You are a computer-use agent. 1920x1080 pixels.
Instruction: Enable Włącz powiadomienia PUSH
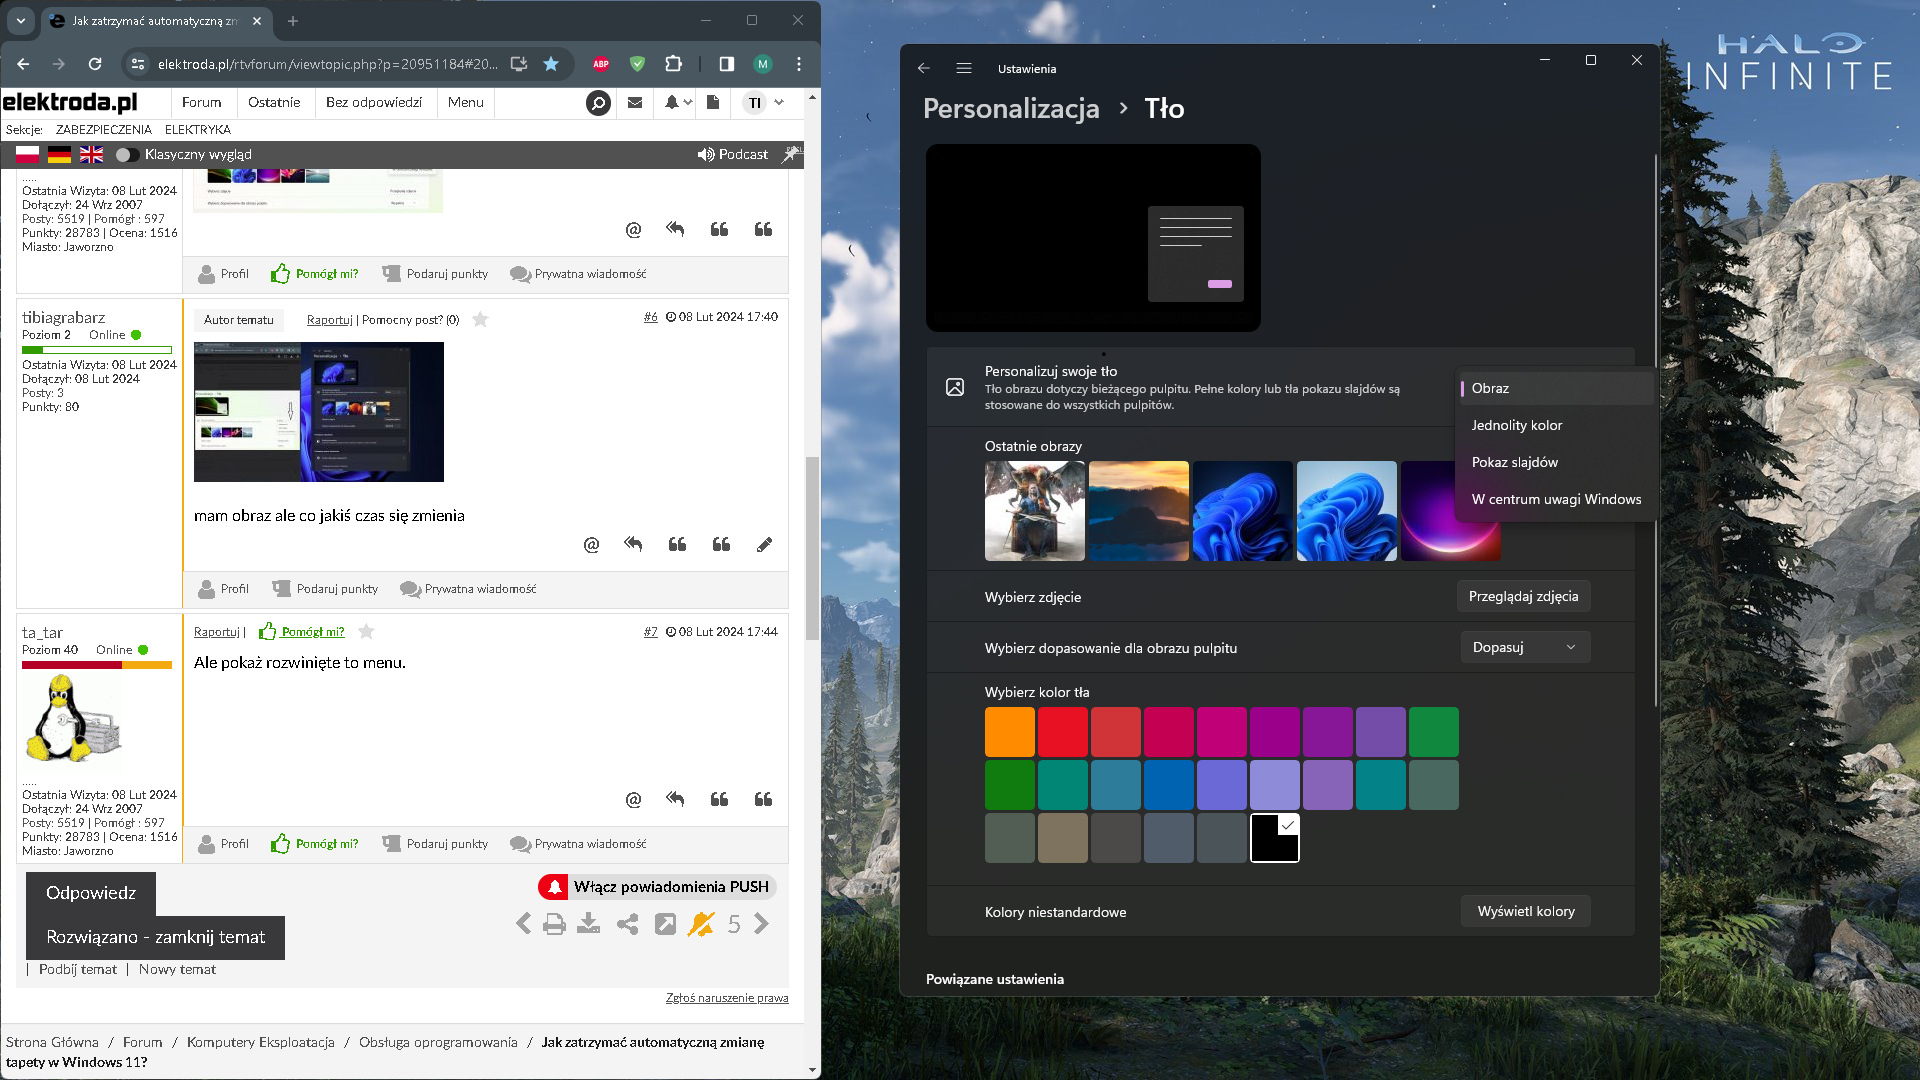click(657, 887)
